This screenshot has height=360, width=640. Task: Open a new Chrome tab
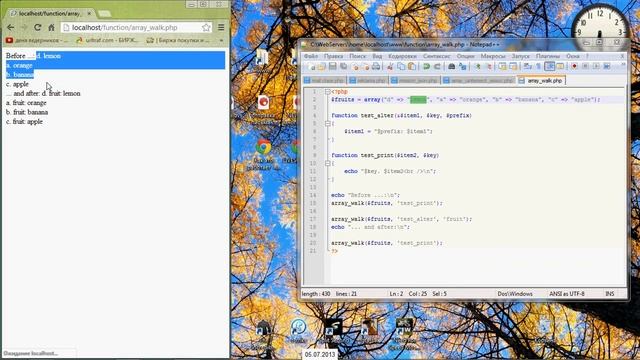tap(104, 13)
